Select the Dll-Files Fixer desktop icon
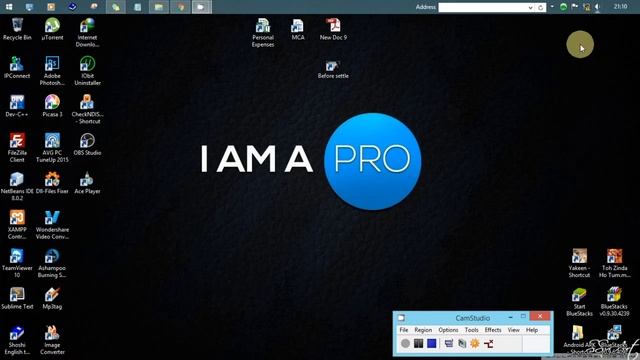Image resolution: width=640 pixels, height=360 pixels. 52,183
